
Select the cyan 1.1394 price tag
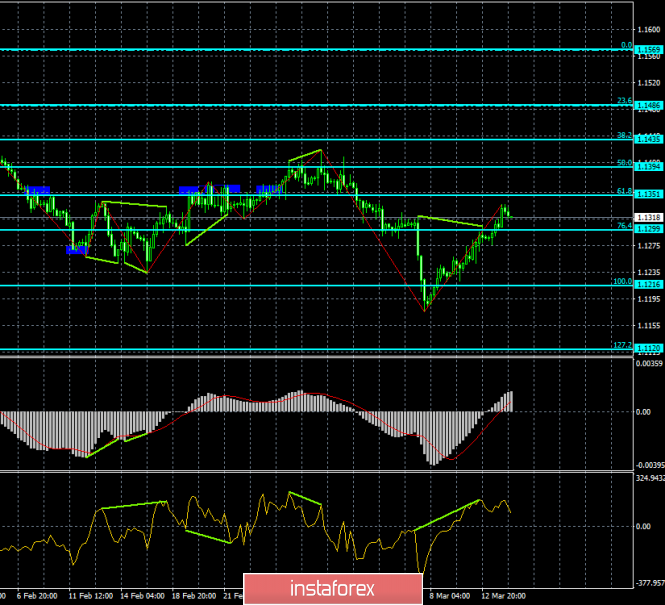click(649, 167)
